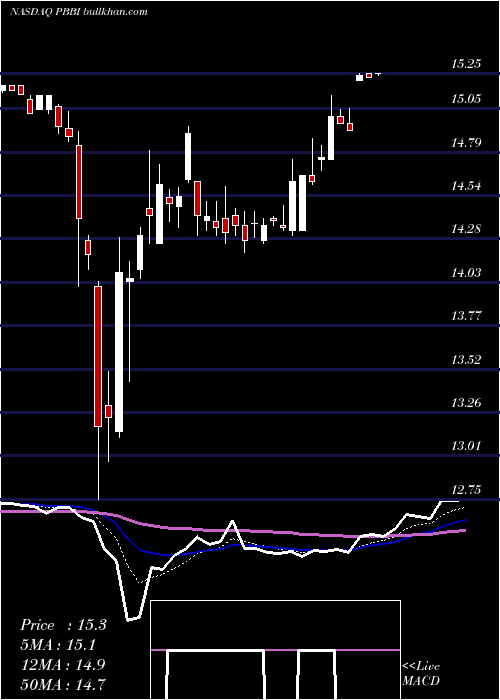Click the 12.75 price axis label
Screen dimensions: 500x700
pos(466,490)
